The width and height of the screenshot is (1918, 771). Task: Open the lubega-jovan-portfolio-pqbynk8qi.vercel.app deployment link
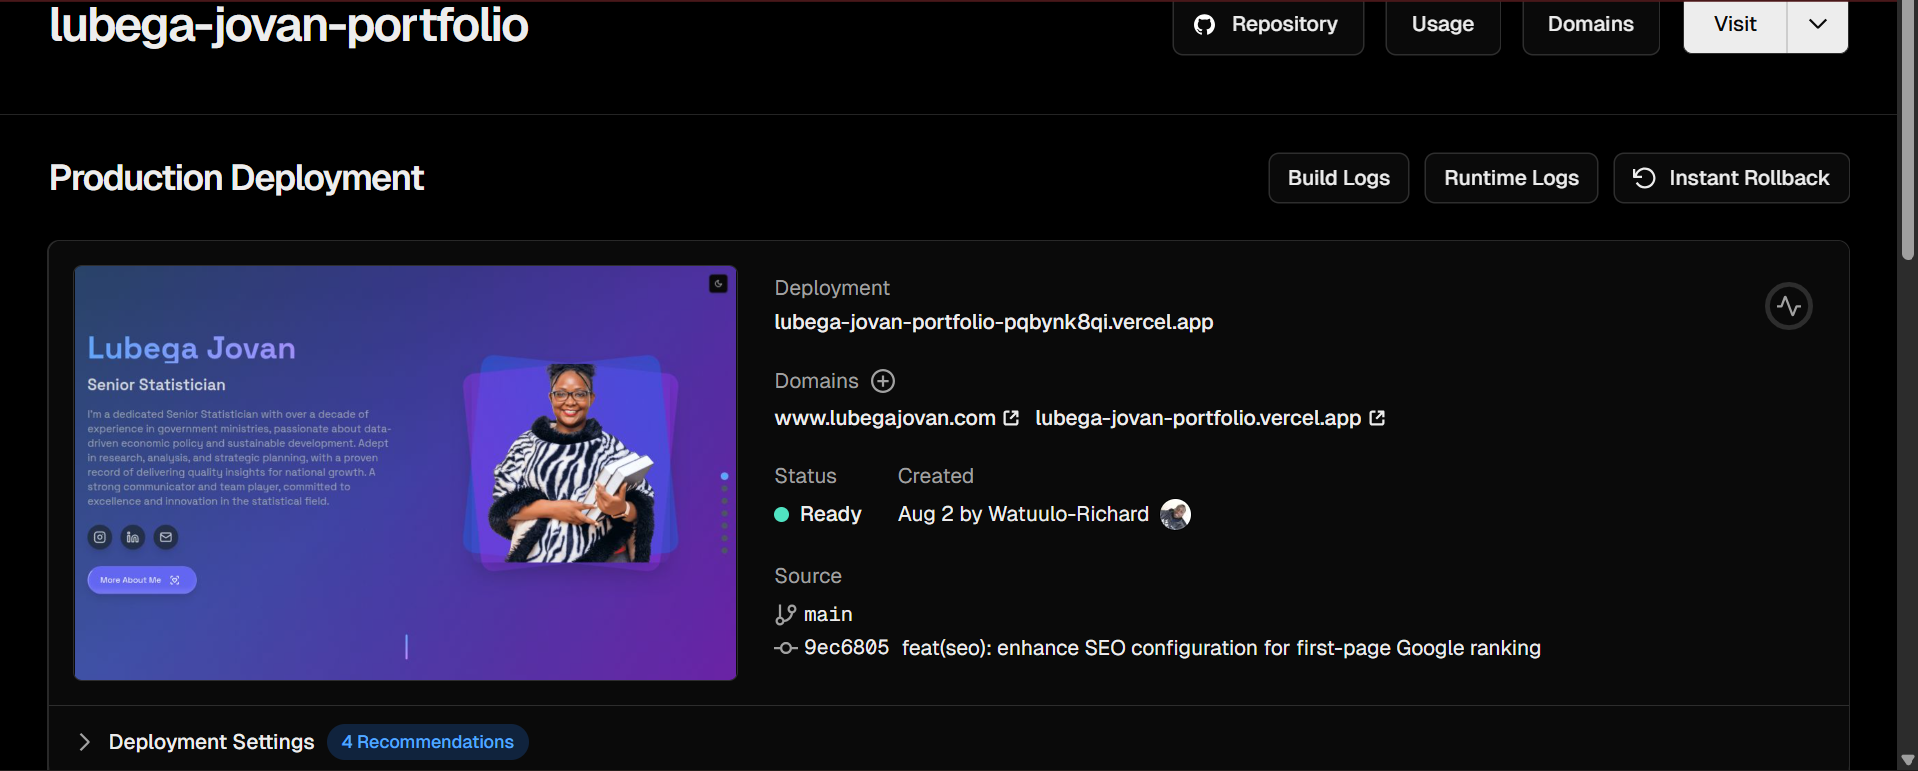(x=993, y=322)
